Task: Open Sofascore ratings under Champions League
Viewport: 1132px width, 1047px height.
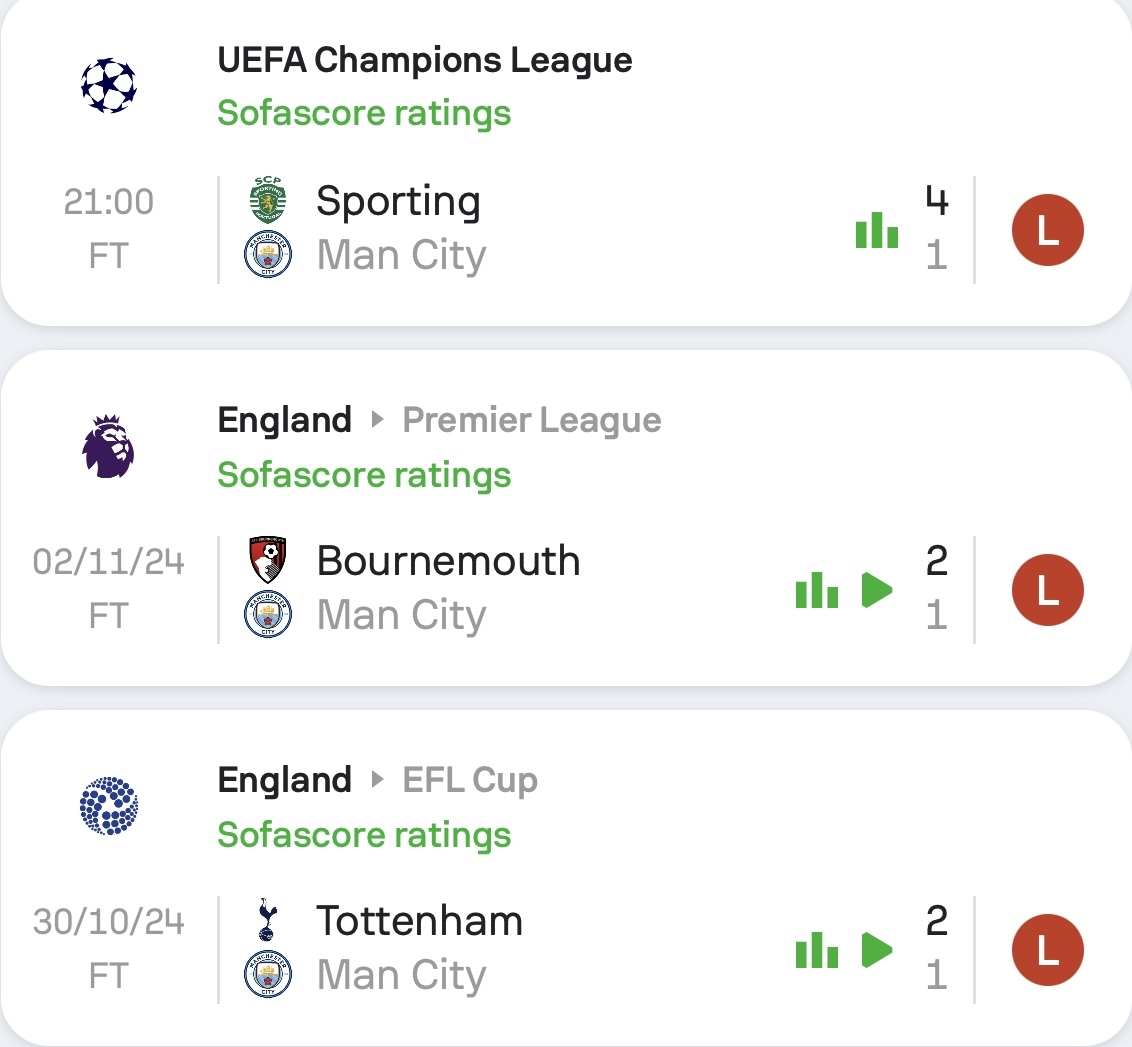Action: 364,113
